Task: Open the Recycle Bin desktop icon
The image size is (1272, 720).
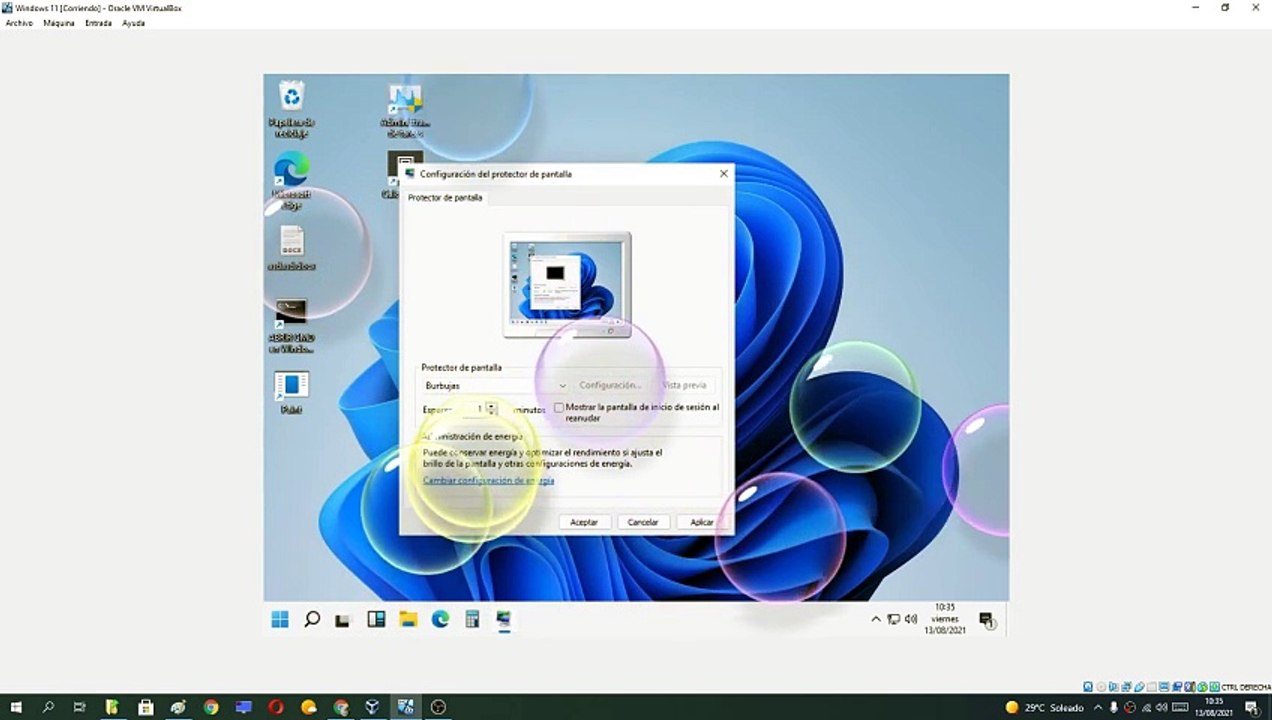Action: 291,108
